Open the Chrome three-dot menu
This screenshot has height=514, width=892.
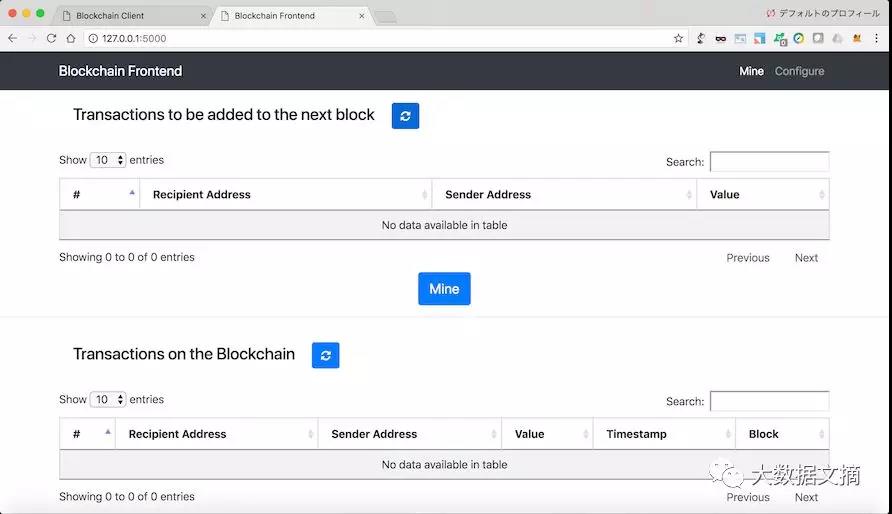876,38
